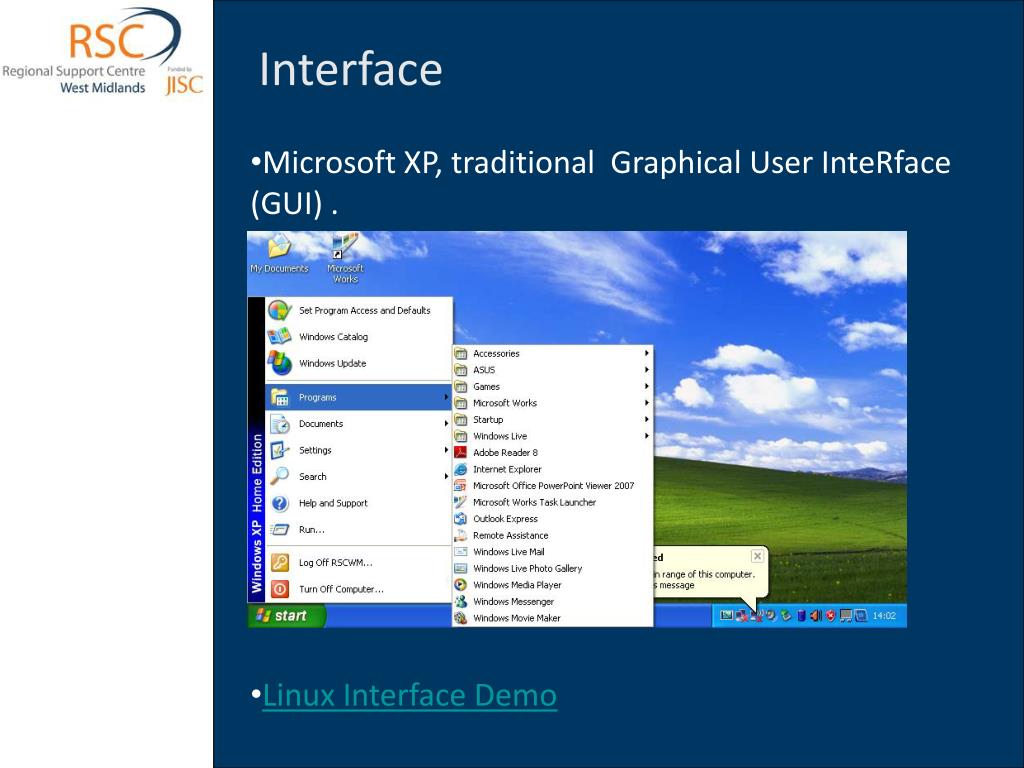Expand the ASUS program folder

(552, 370)
